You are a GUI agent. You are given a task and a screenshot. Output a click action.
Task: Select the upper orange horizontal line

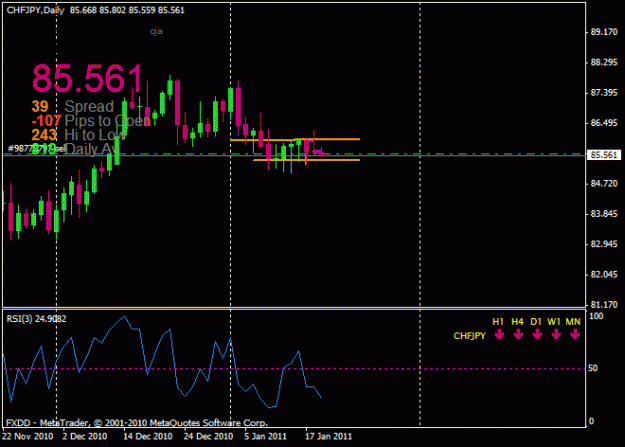(x=295, y=140)
